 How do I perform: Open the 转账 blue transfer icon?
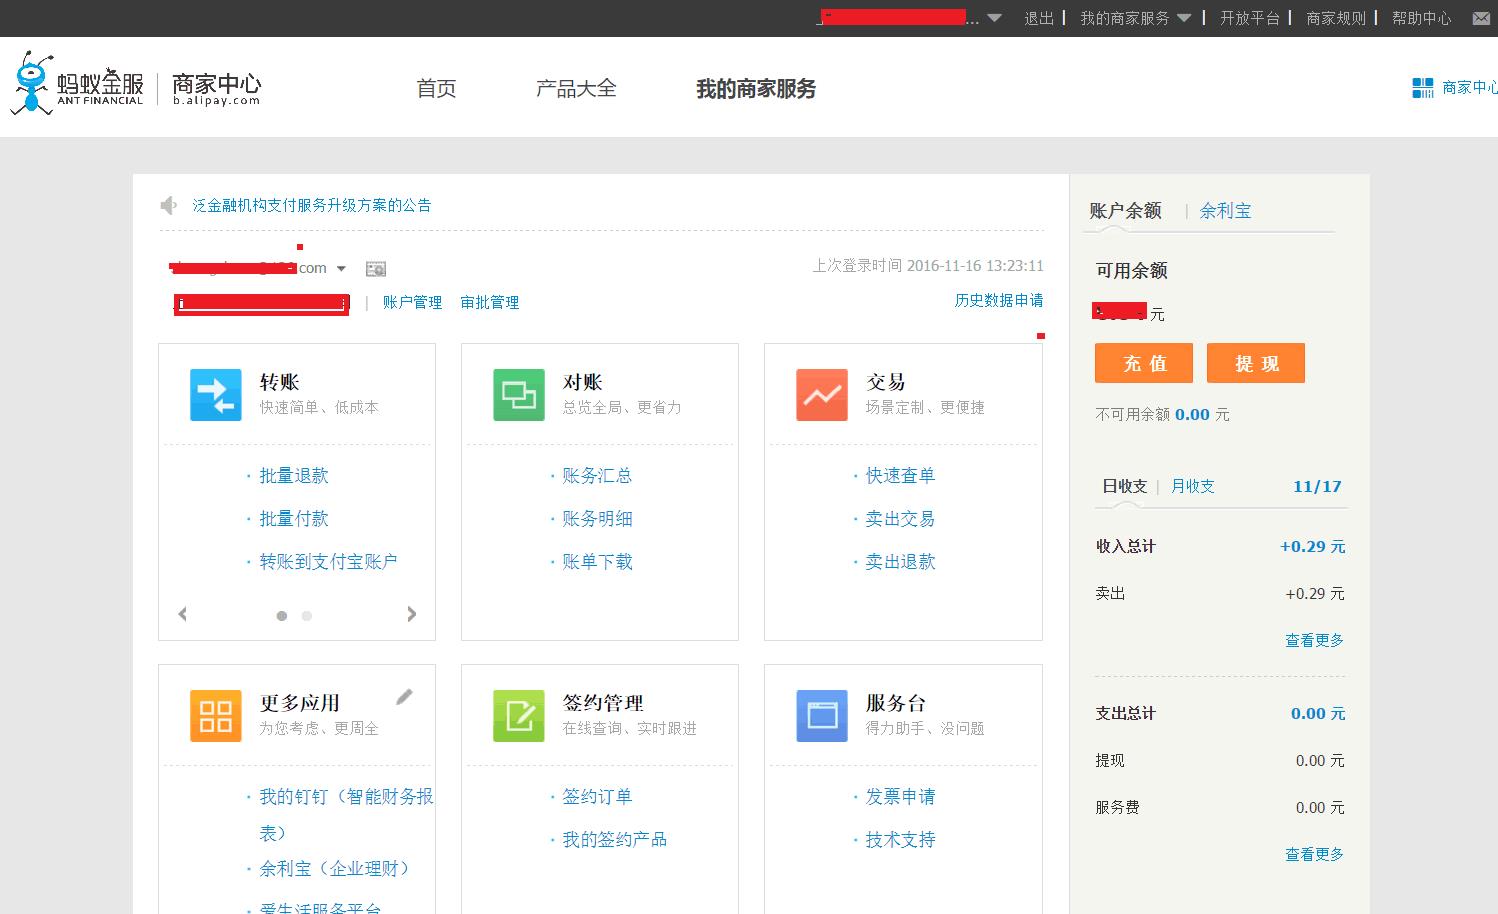click(216, 394)
